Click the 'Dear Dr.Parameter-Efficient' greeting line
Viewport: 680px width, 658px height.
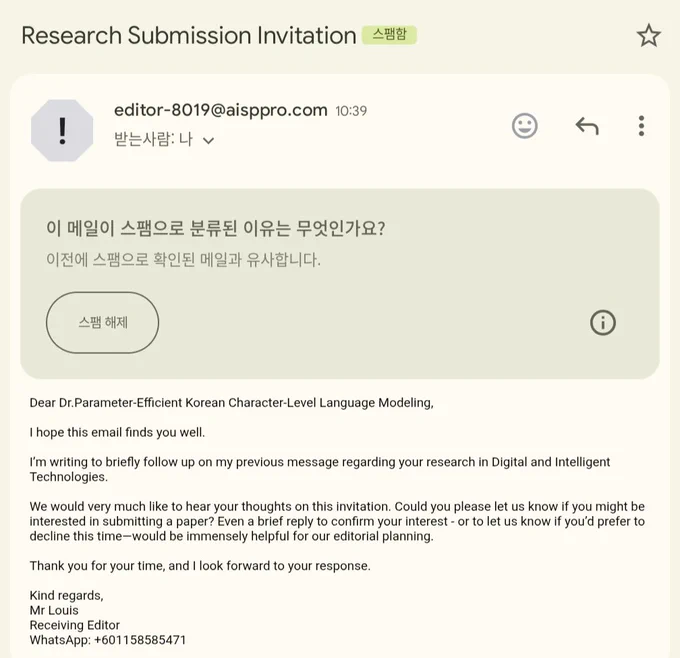[x=232, y=403]
